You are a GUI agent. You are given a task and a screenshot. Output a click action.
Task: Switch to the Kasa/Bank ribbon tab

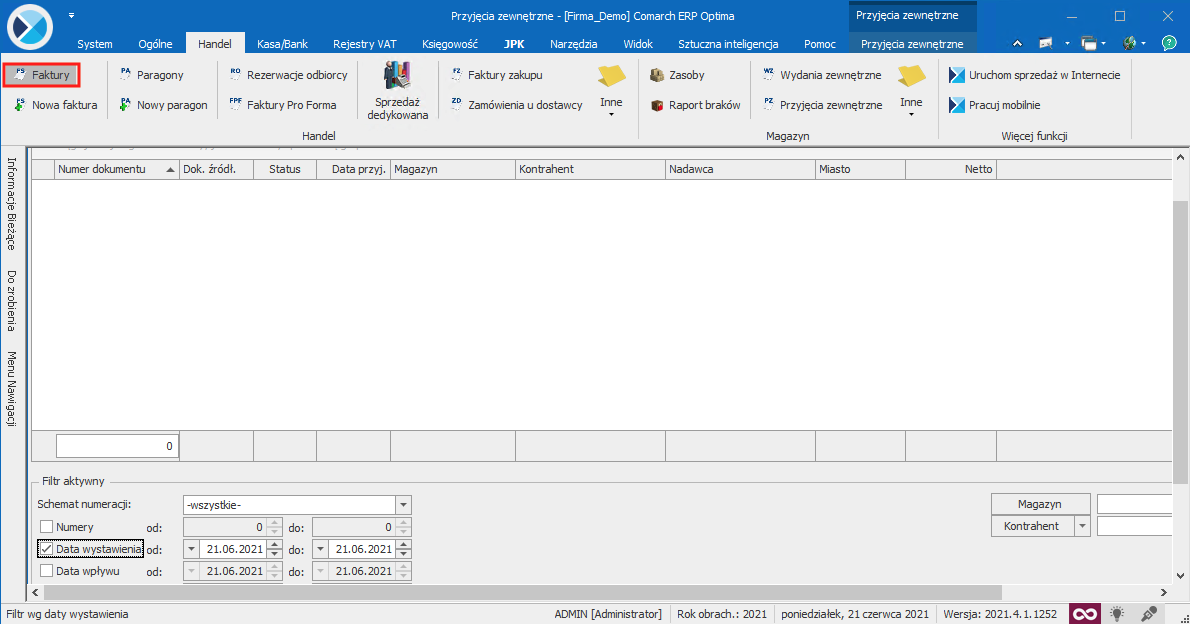pyautogui.click(x=281, y=43)
